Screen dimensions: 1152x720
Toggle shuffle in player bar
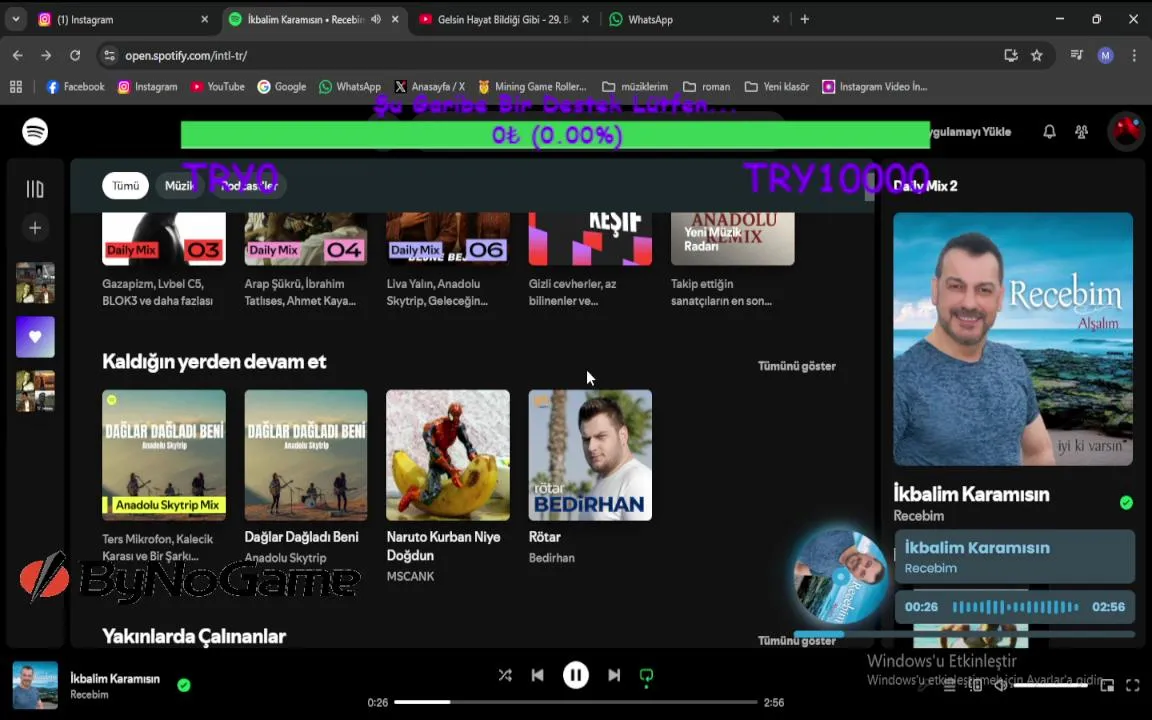click(x=505, y=674)
